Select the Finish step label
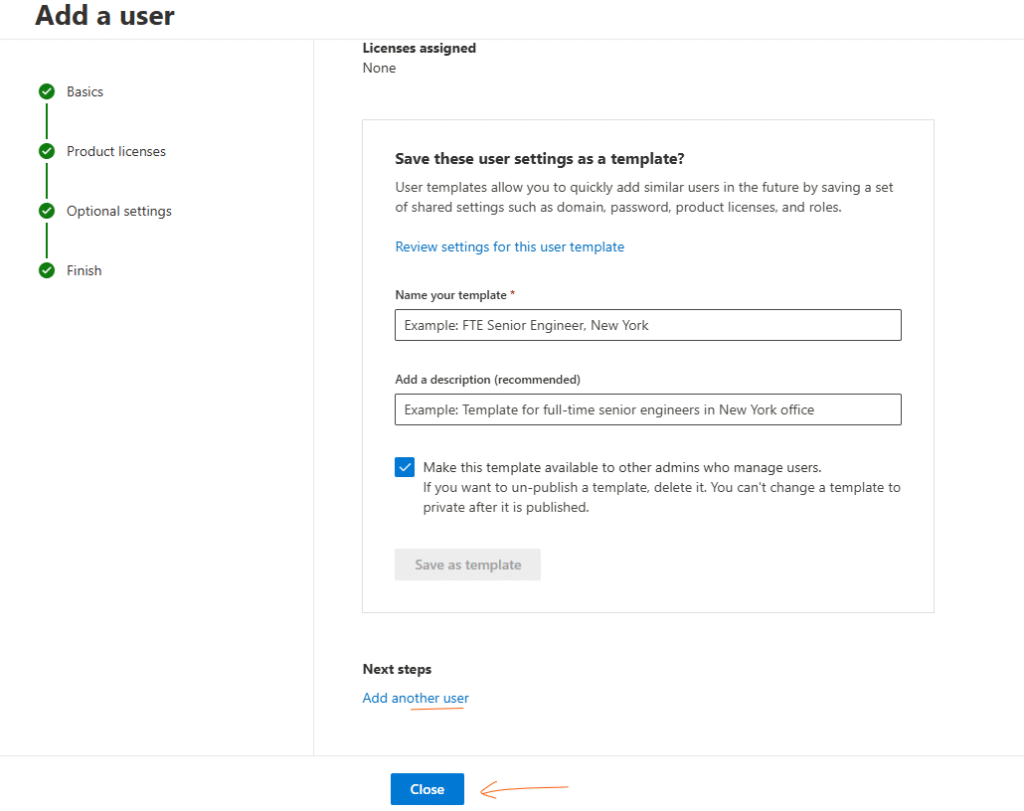This screenshot has height=811, width=1024. [84, 271]
